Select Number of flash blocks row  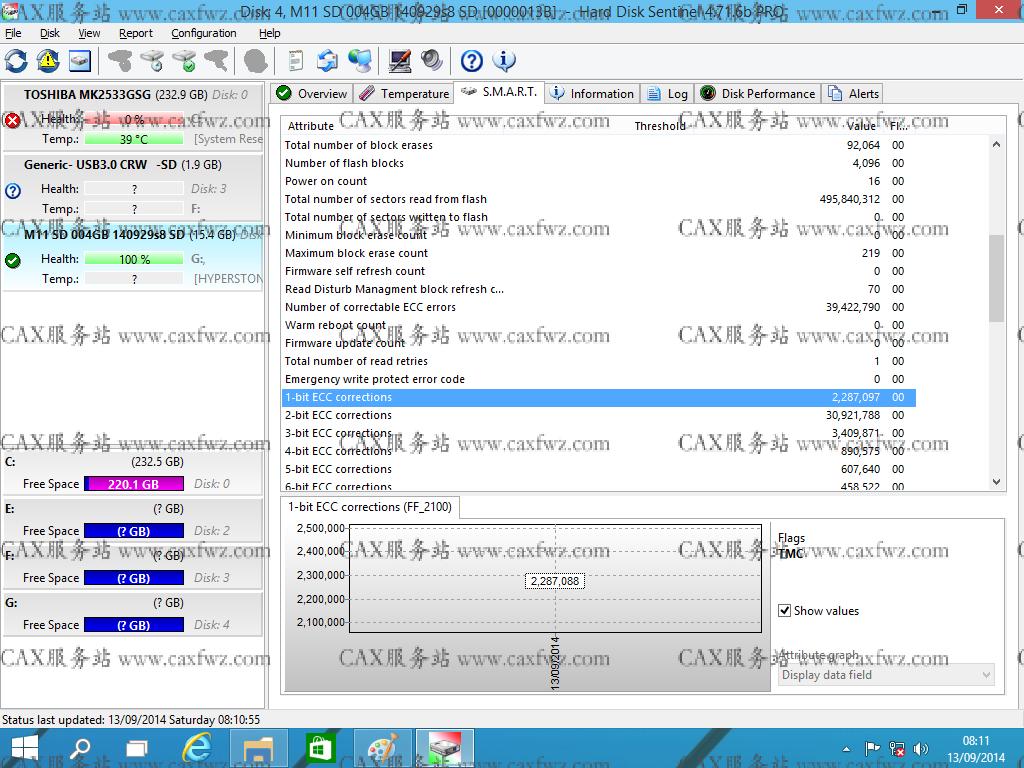click(599, 163)
